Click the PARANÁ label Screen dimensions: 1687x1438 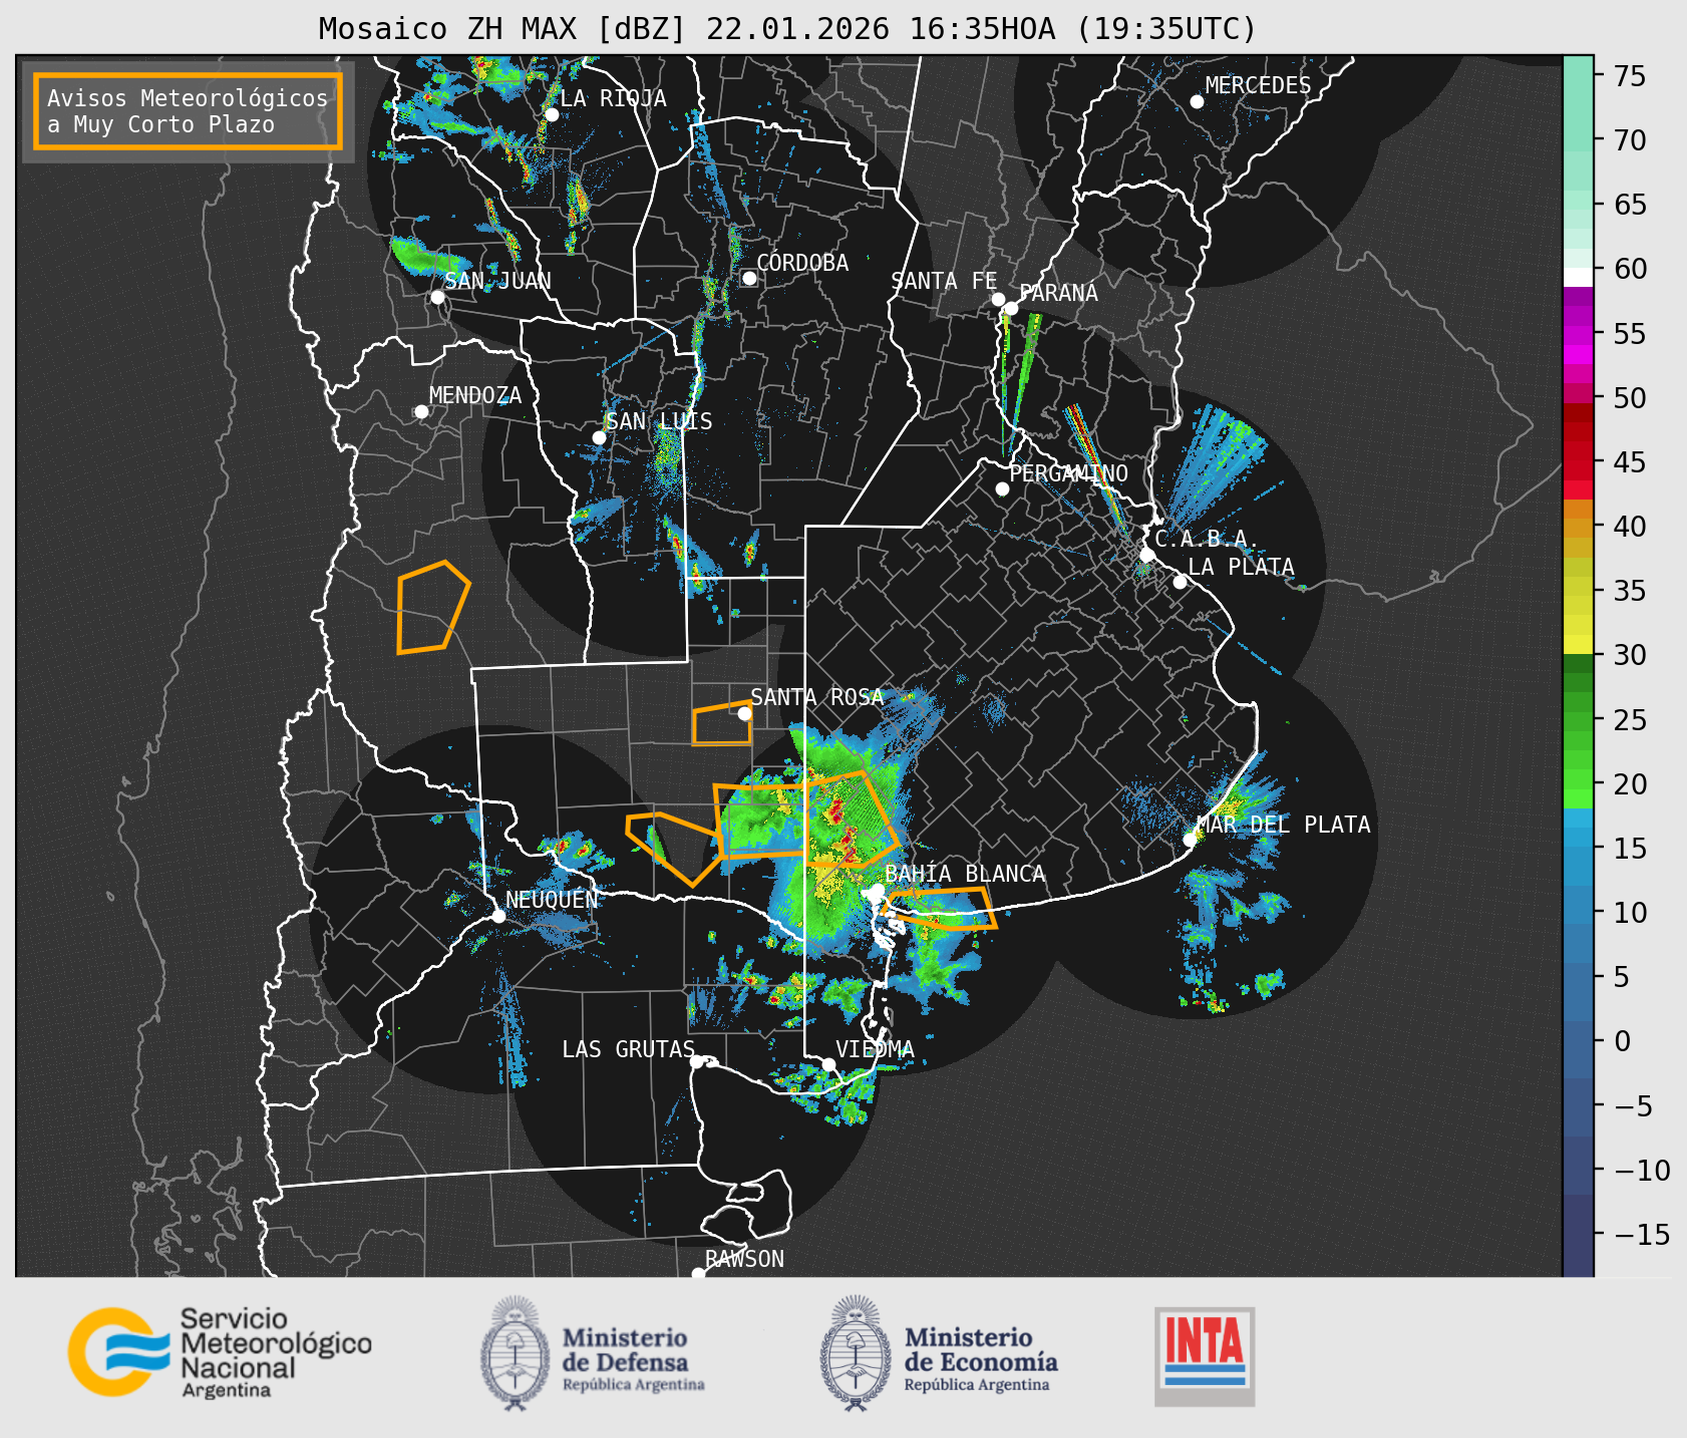tap(1058, 293)
